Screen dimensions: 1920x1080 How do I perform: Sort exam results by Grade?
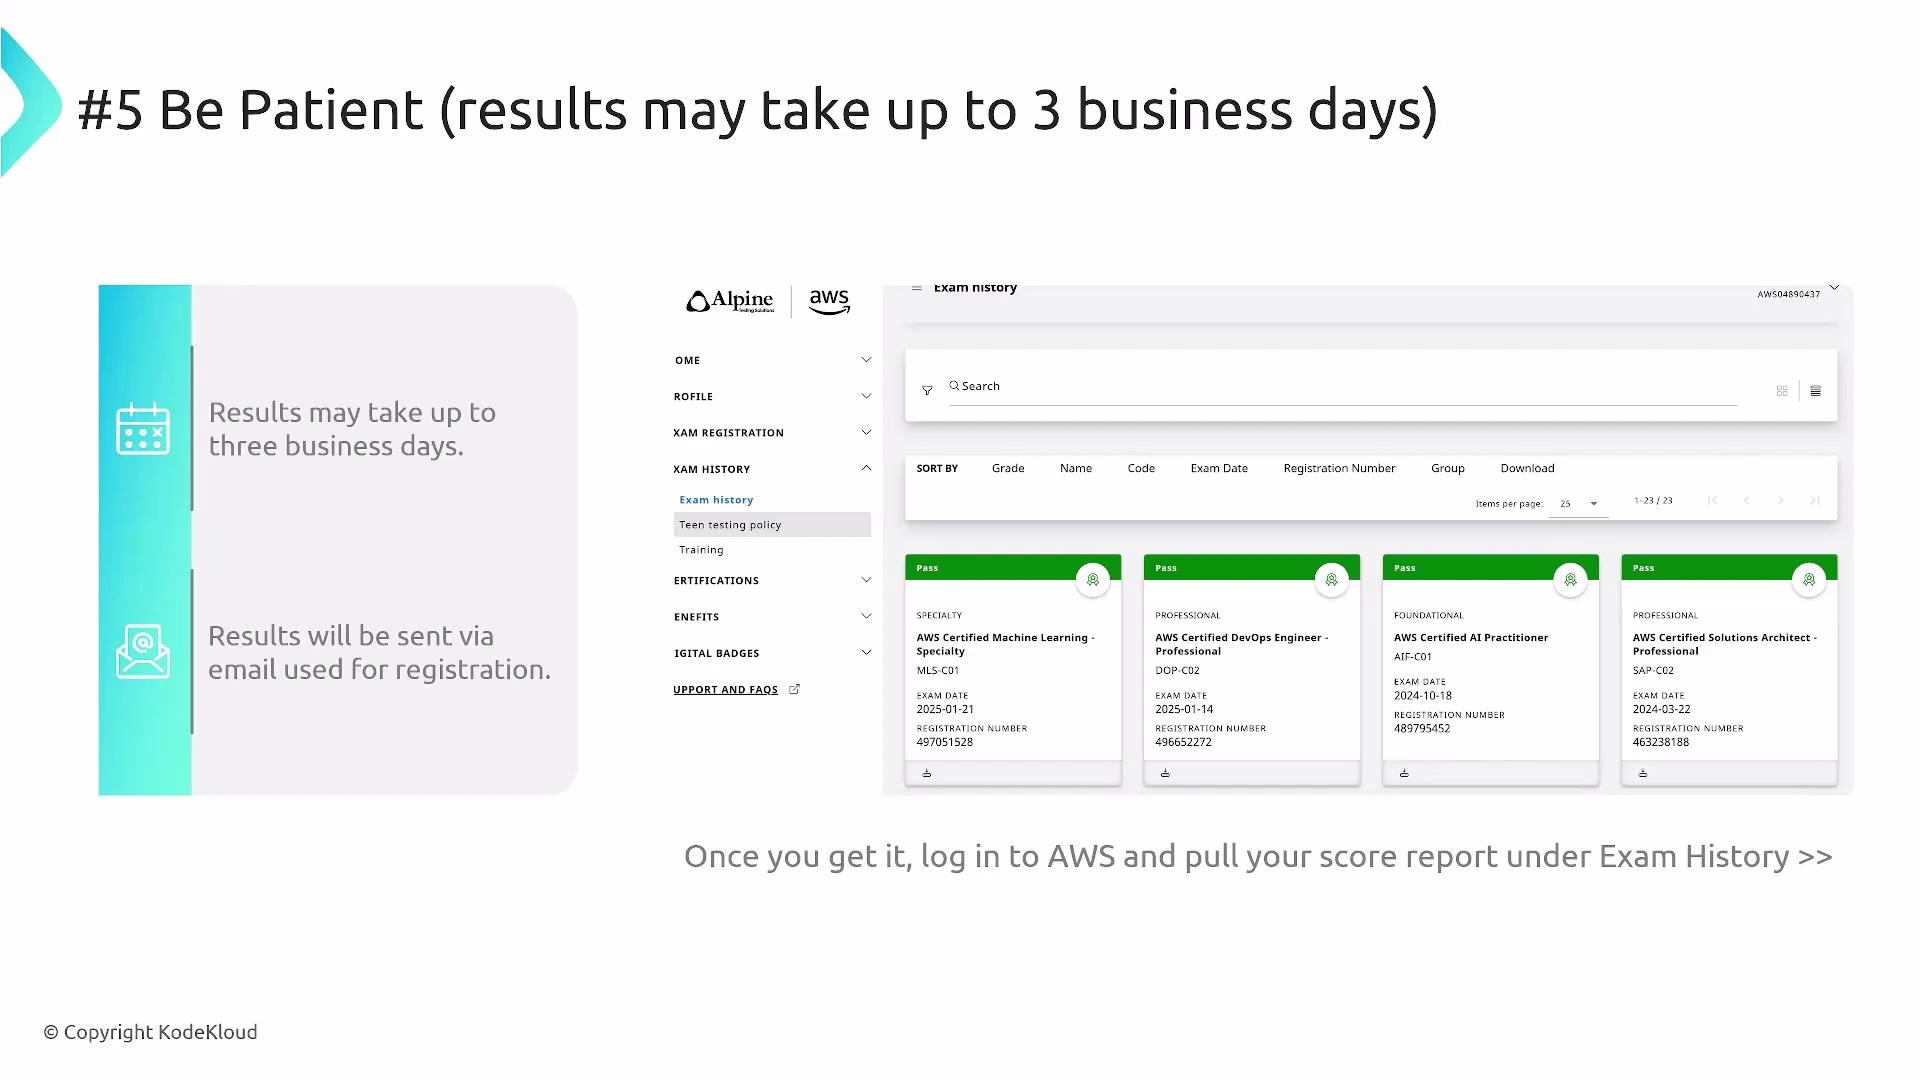coord(1007,468)
